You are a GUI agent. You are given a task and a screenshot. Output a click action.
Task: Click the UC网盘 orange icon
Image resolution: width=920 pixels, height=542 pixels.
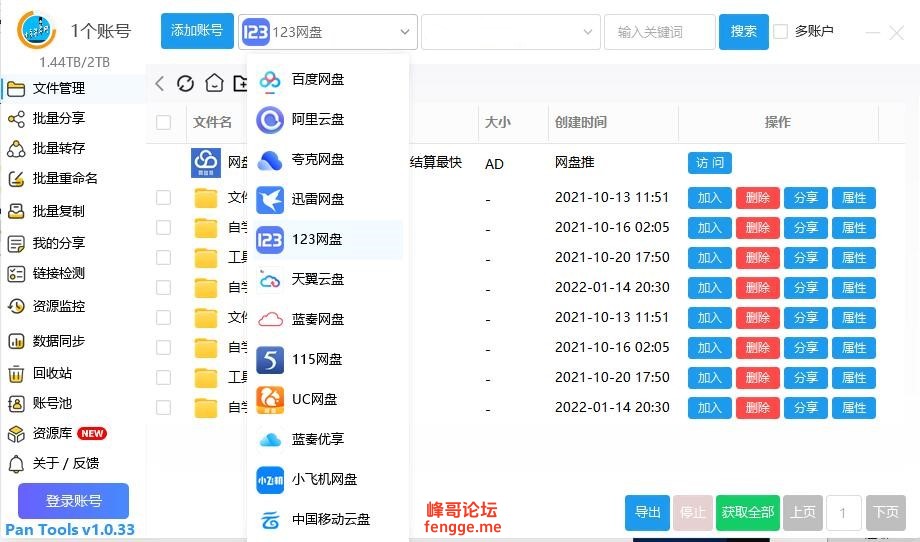[270, 399]
